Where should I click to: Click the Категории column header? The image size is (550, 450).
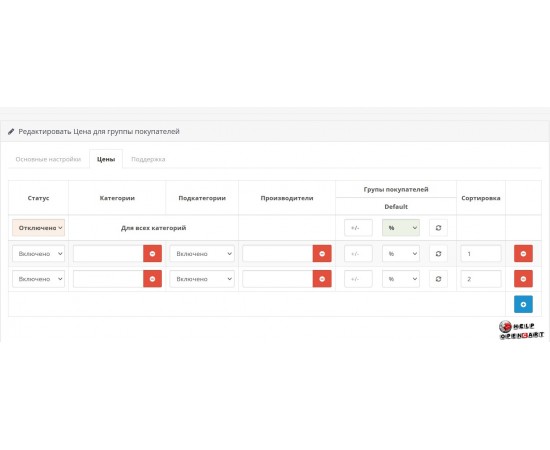pos(117,198)
